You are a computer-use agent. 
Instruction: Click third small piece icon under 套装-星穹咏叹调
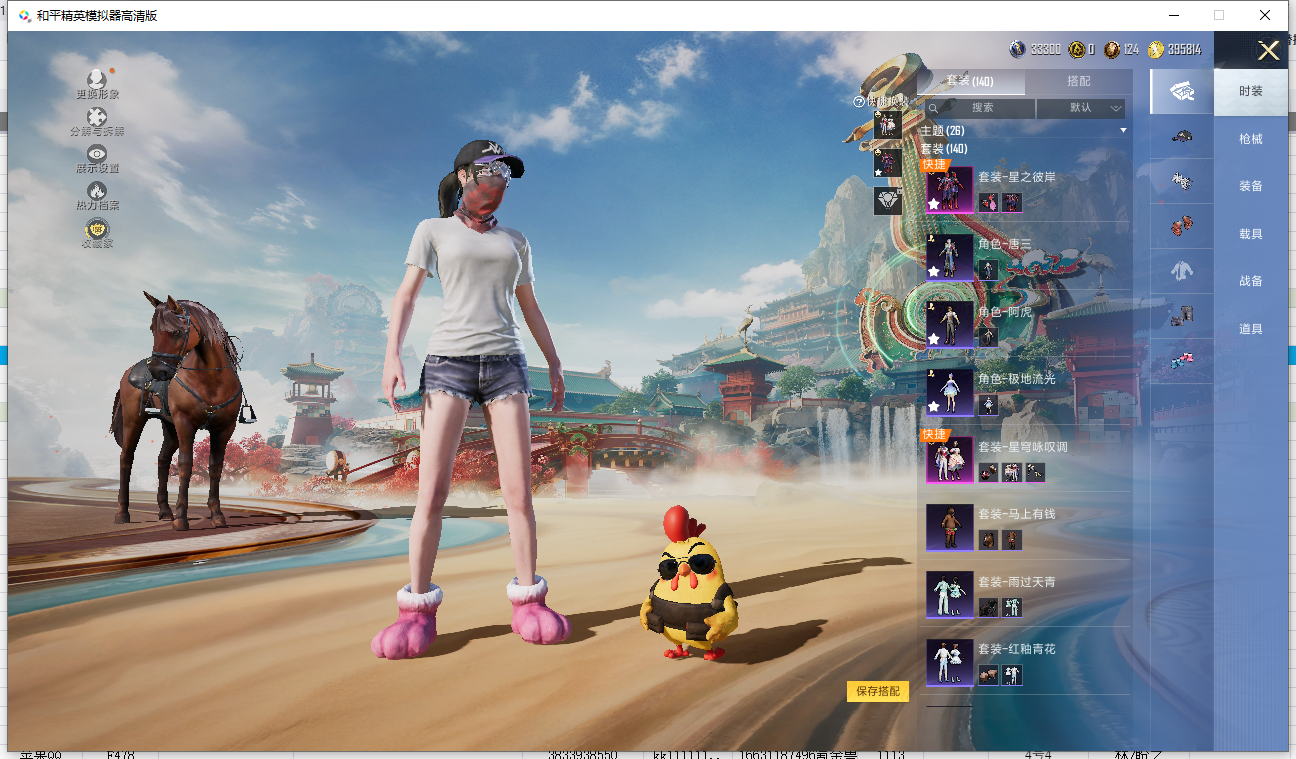click(x=1035, y=473)
